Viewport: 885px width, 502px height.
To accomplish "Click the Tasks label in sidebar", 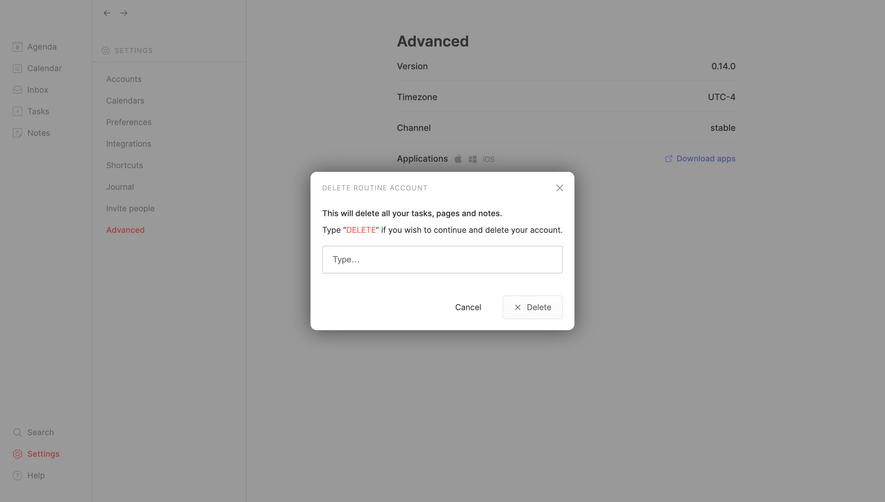I will (38, 111).
